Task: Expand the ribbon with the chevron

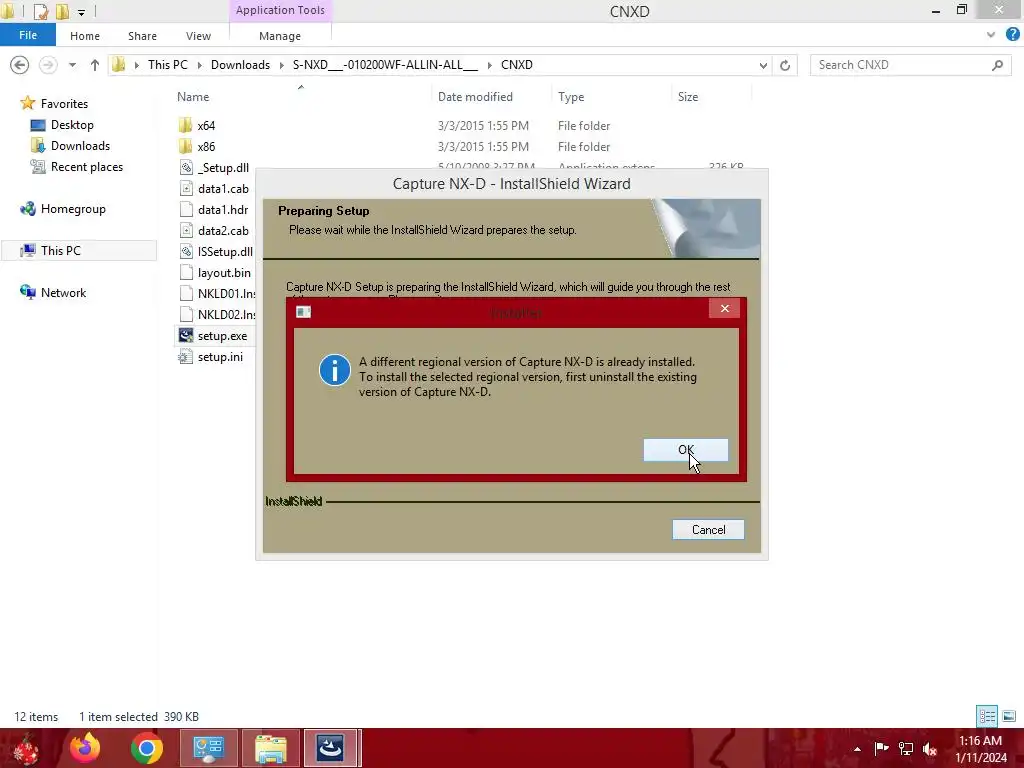Action: pyautogui.click(x=991, y=35)
